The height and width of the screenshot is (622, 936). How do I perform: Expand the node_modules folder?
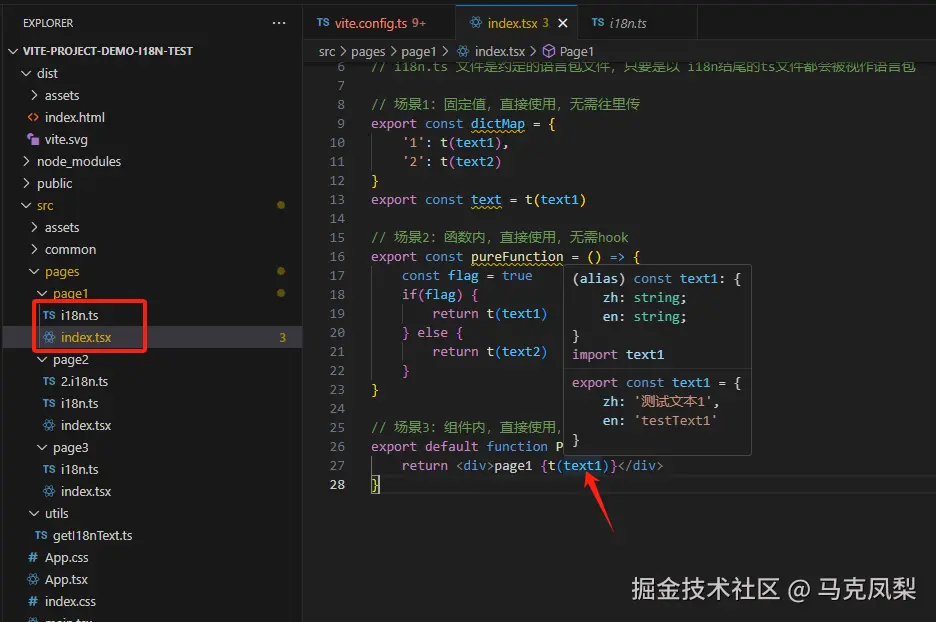click(x=26, y=161)
